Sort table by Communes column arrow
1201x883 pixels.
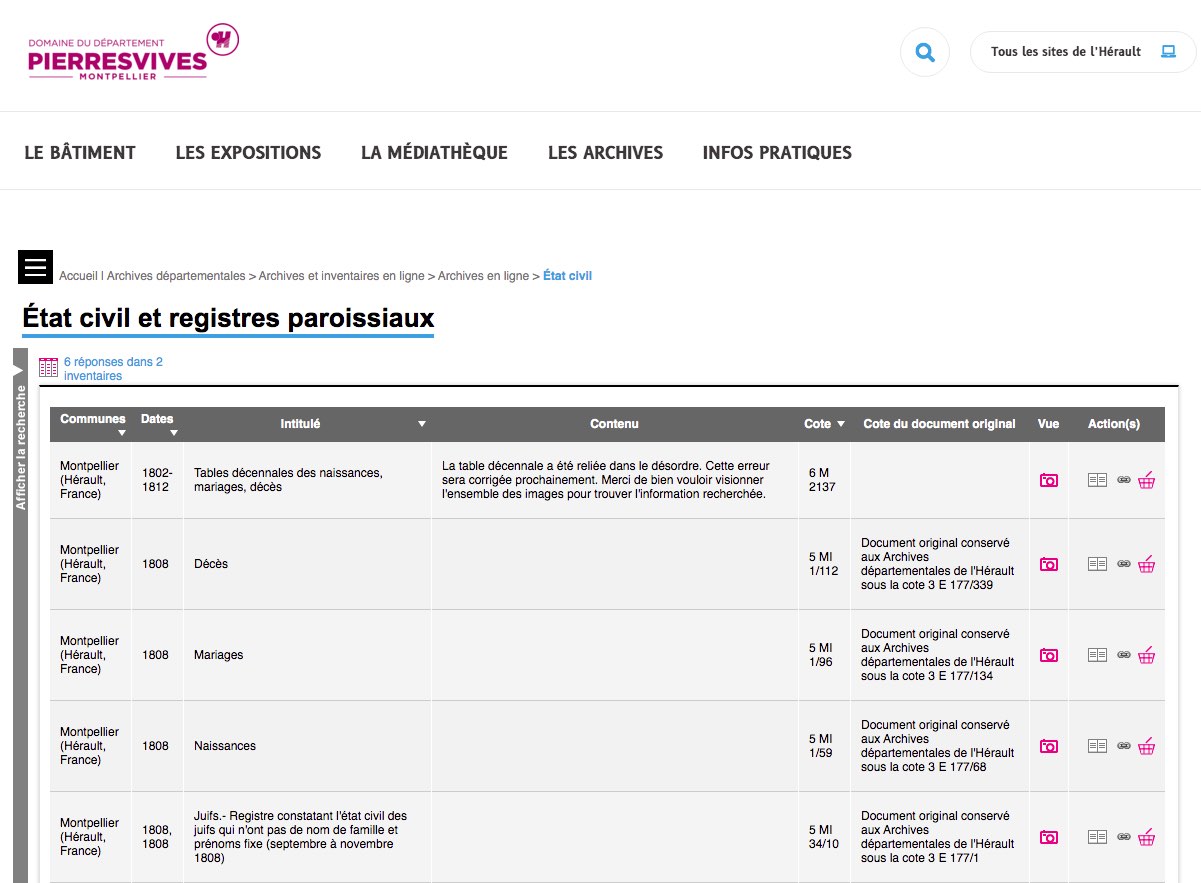(122, 433)
